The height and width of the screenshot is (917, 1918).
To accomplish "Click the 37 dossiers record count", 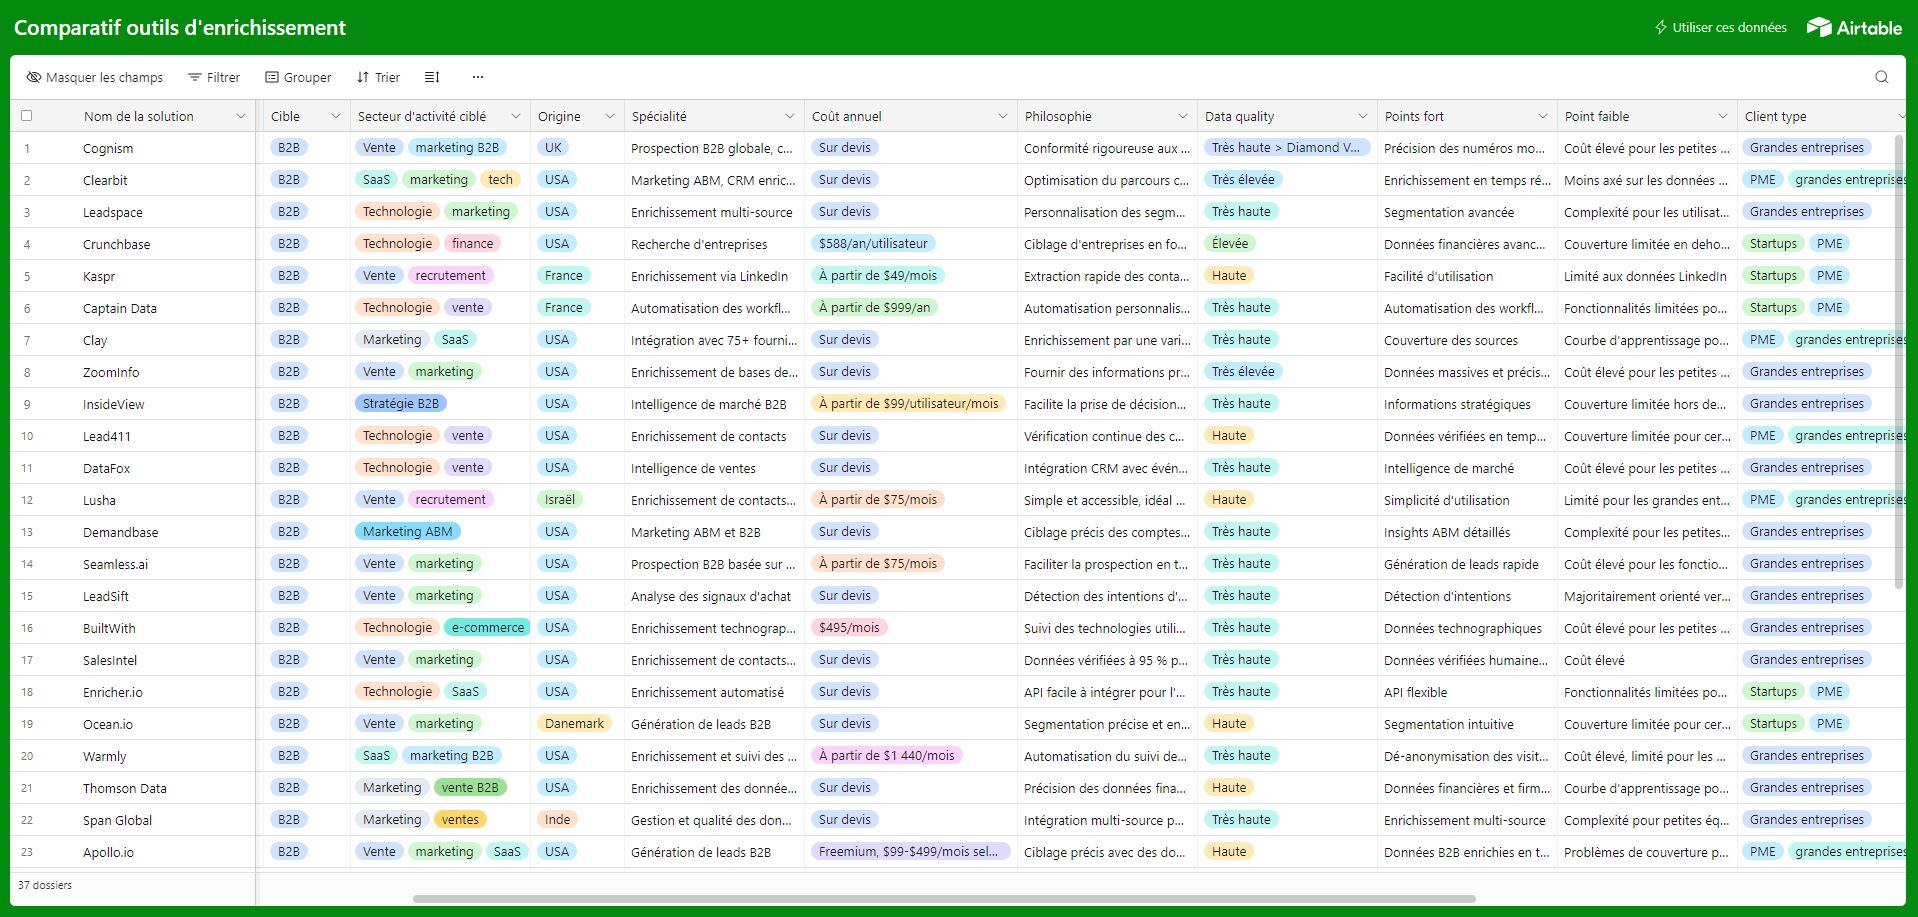I will pos(45,885).
